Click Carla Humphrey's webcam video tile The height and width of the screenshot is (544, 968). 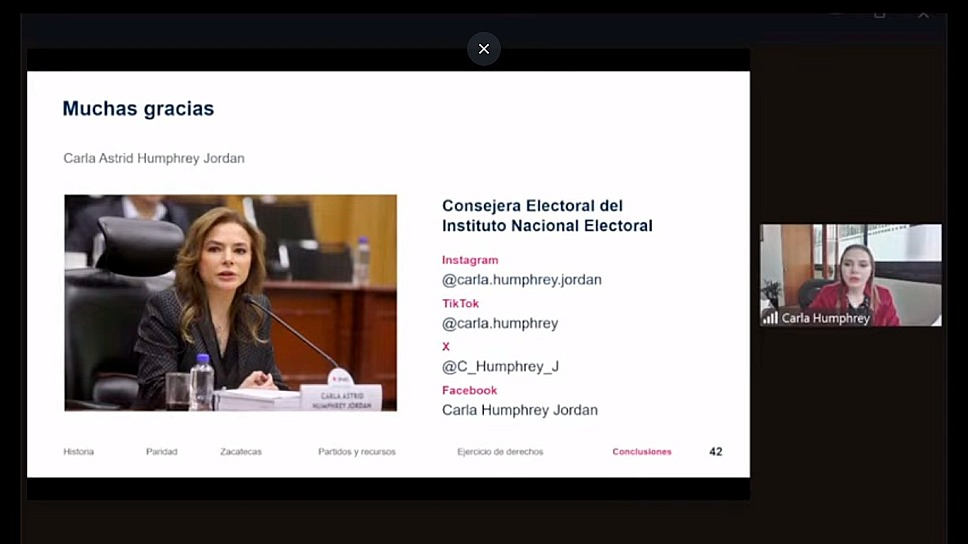tap(851, 275)
